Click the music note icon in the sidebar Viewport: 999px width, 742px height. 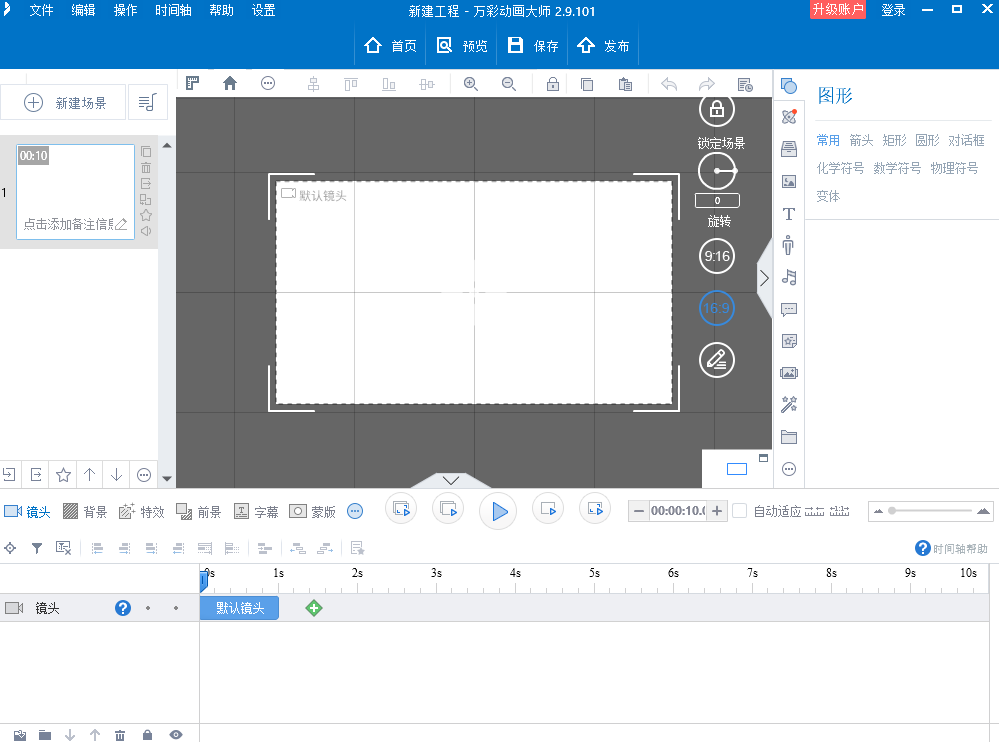788,277
